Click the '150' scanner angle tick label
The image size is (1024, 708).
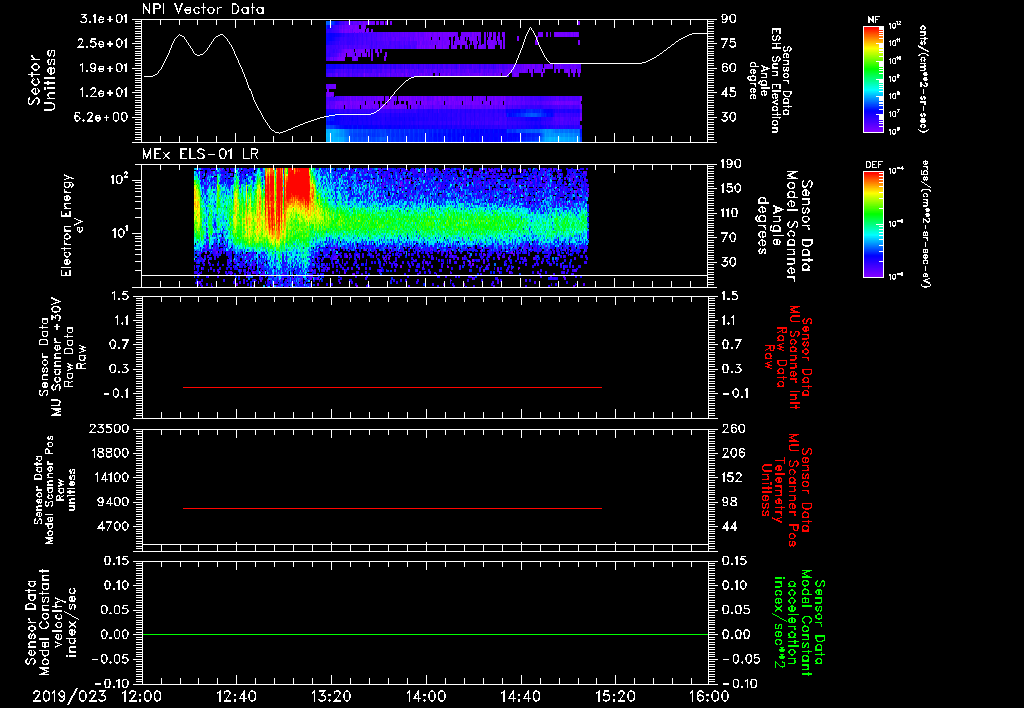point(732,189)
